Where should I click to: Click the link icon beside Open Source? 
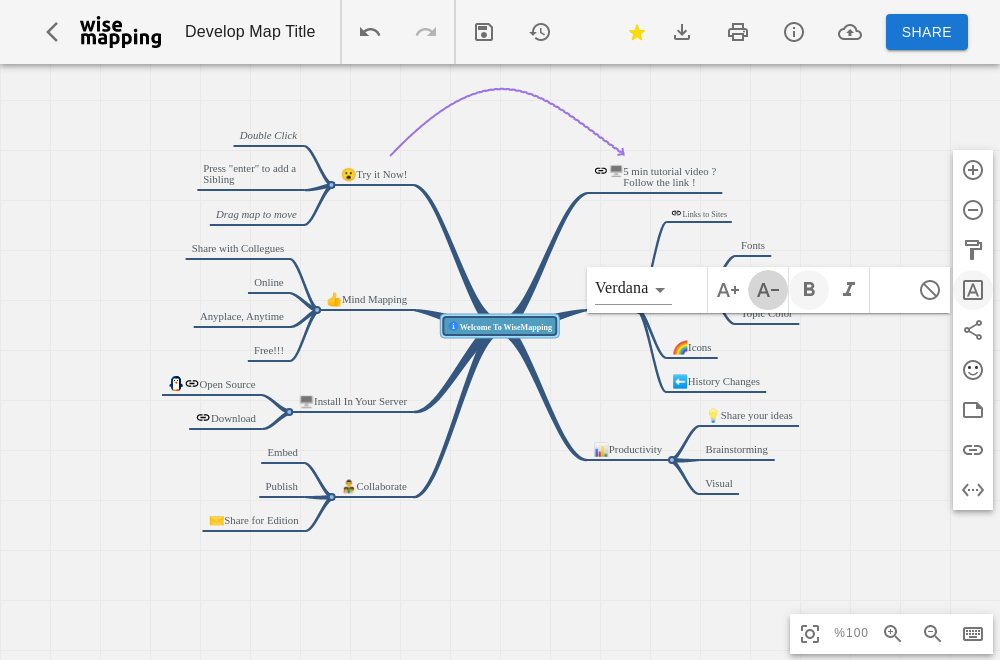point(192,384)
